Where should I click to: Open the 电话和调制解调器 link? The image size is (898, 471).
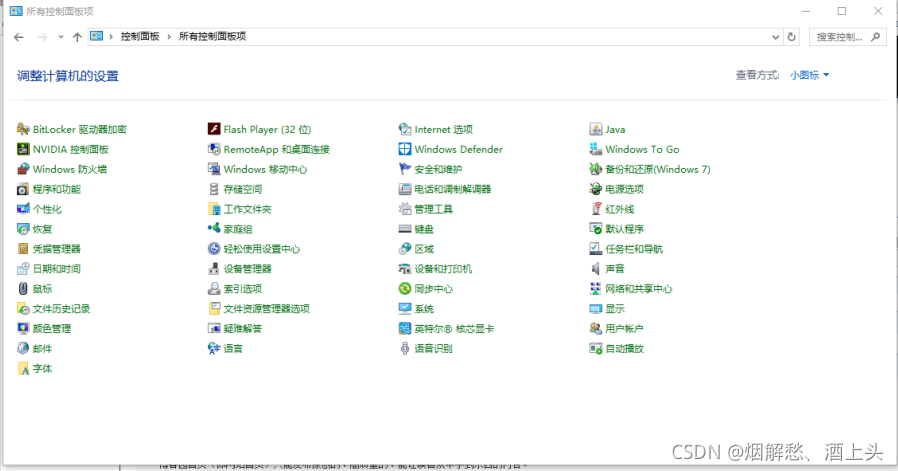(x=452, y=189)
